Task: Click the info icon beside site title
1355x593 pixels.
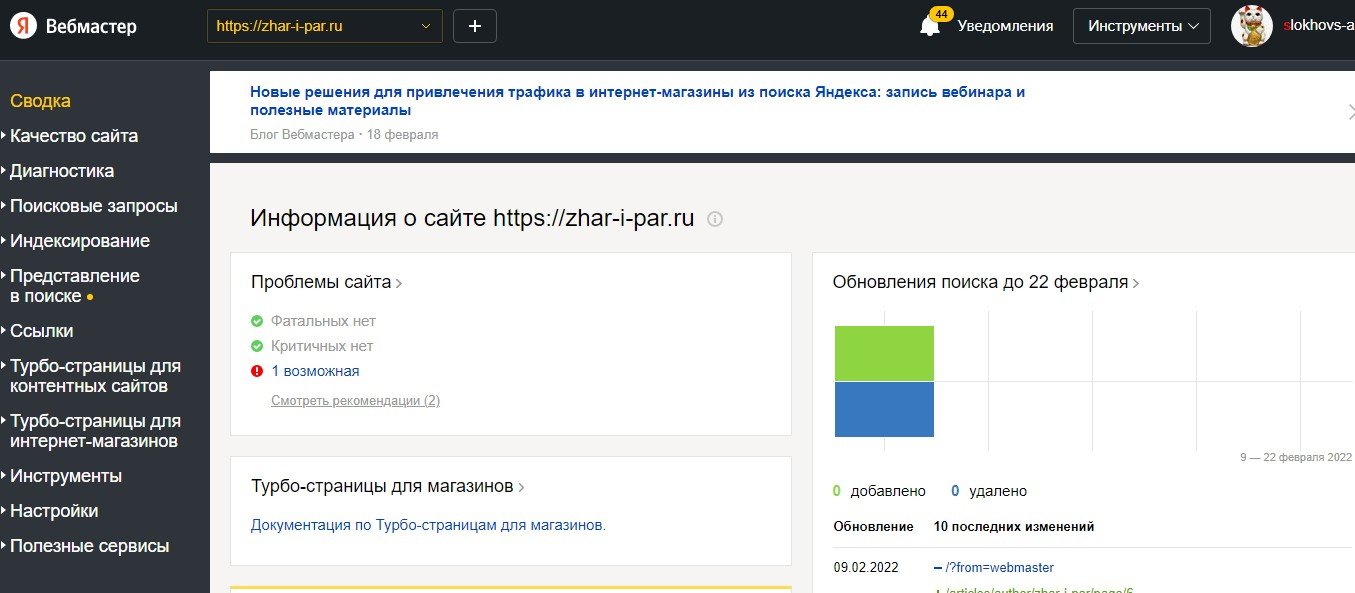Action: [715, 219]
